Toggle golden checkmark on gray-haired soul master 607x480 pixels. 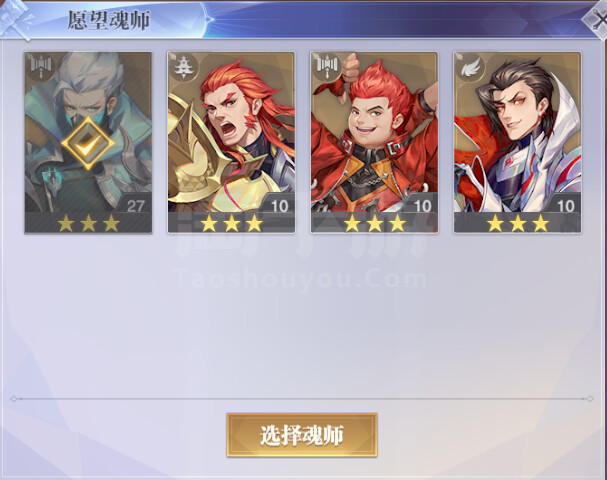tap(88, 143)
